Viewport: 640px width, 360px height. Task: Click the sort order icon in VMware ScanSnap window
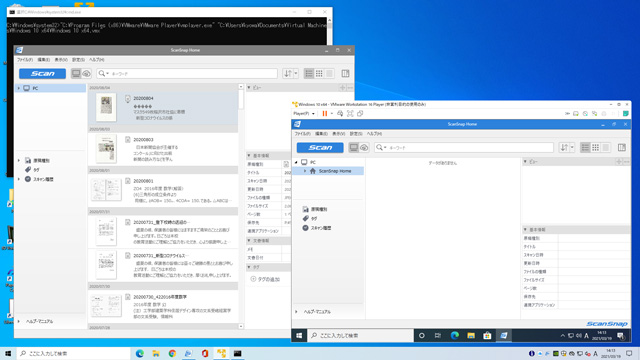coord(564,147)
